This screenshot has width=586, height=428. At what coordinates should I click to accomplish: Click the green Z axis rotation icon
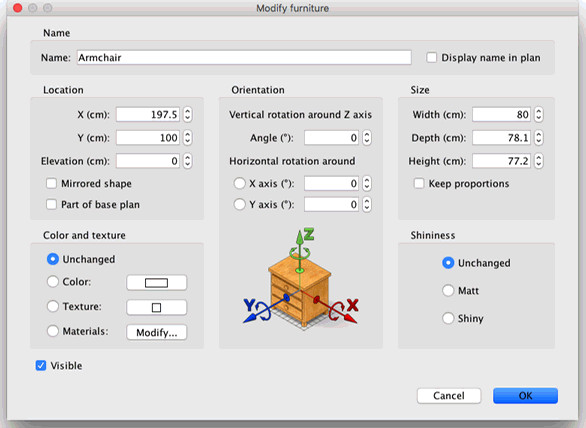coord(300,251)
